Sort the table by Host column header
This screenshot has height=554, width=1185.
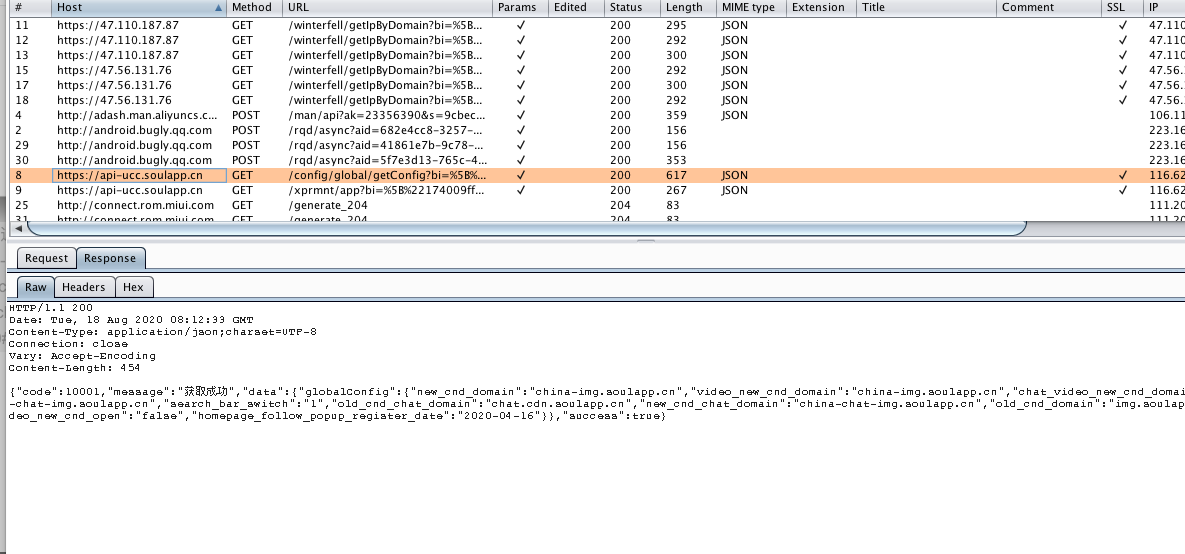(139, 8)
